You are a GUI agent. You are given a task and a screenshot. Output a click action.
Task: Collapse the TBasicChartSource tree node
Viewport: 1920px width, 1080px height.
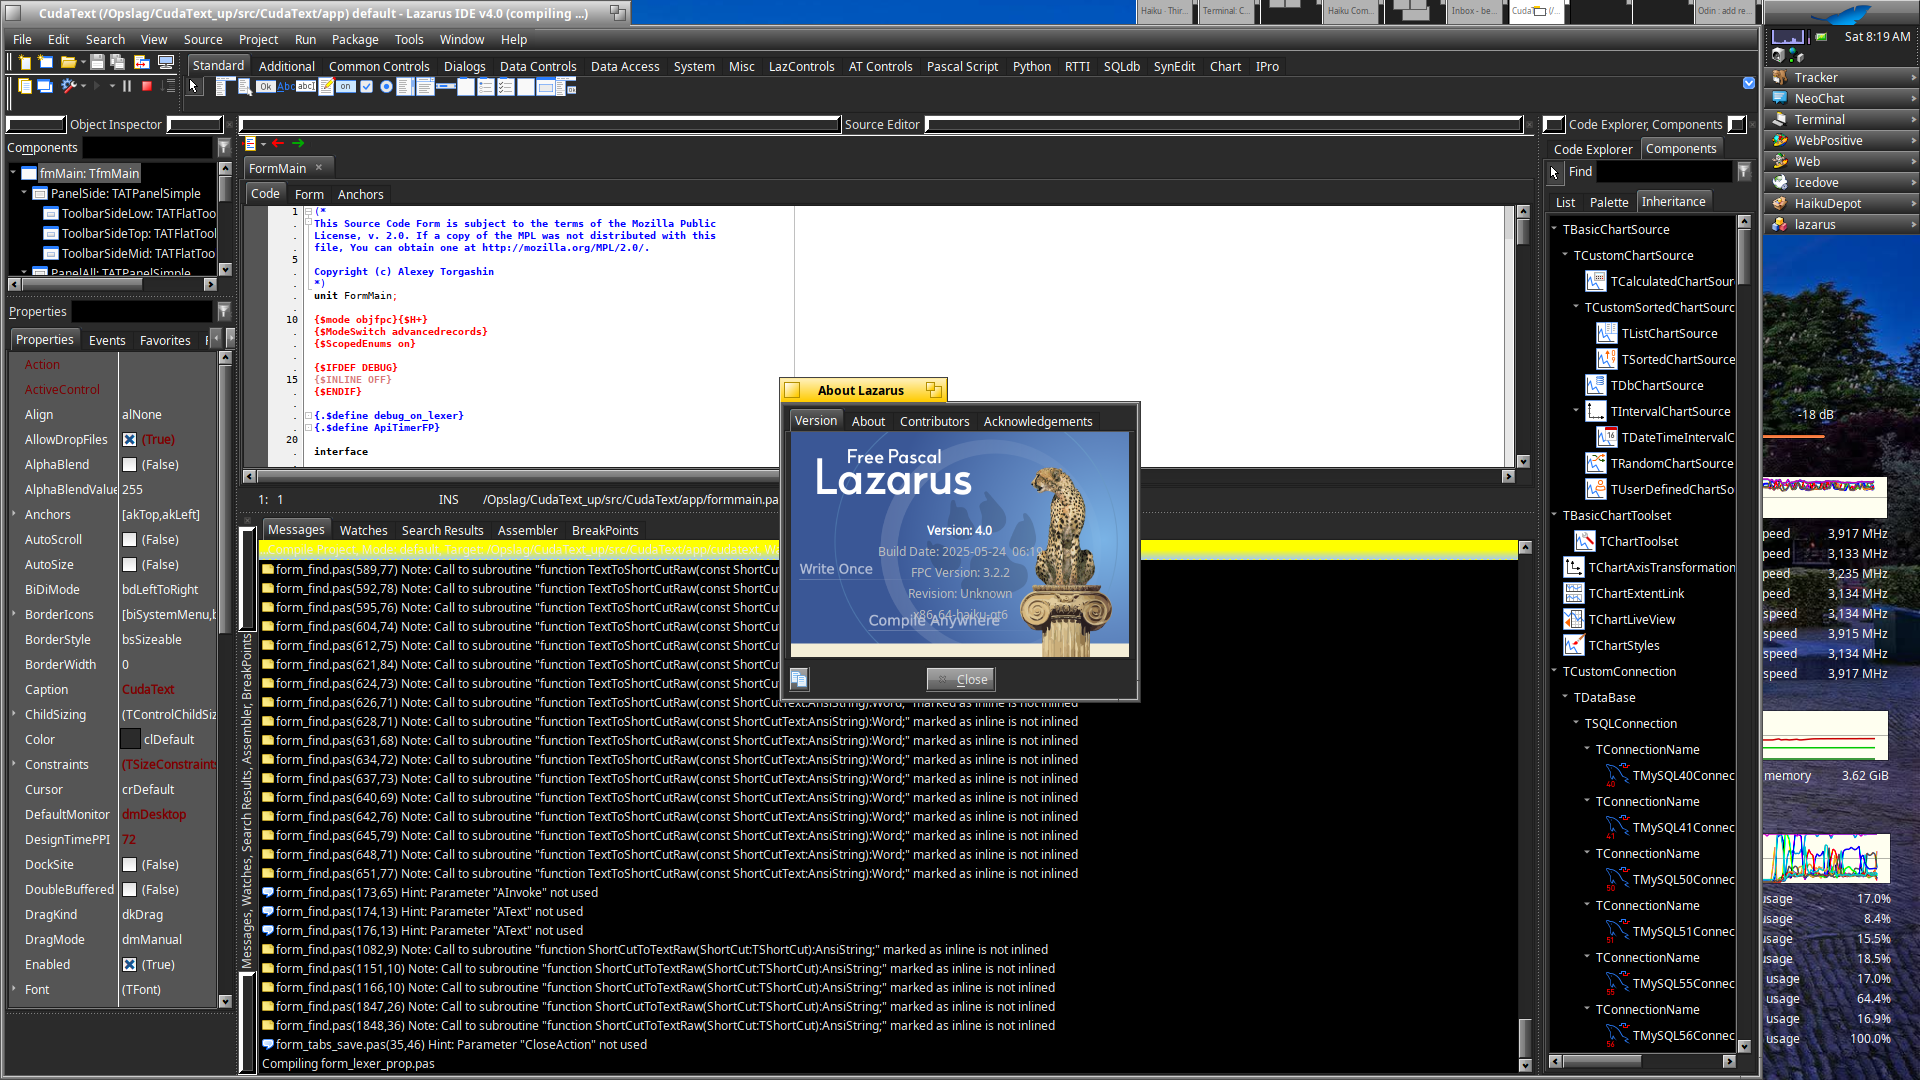tap(1555, 229)
